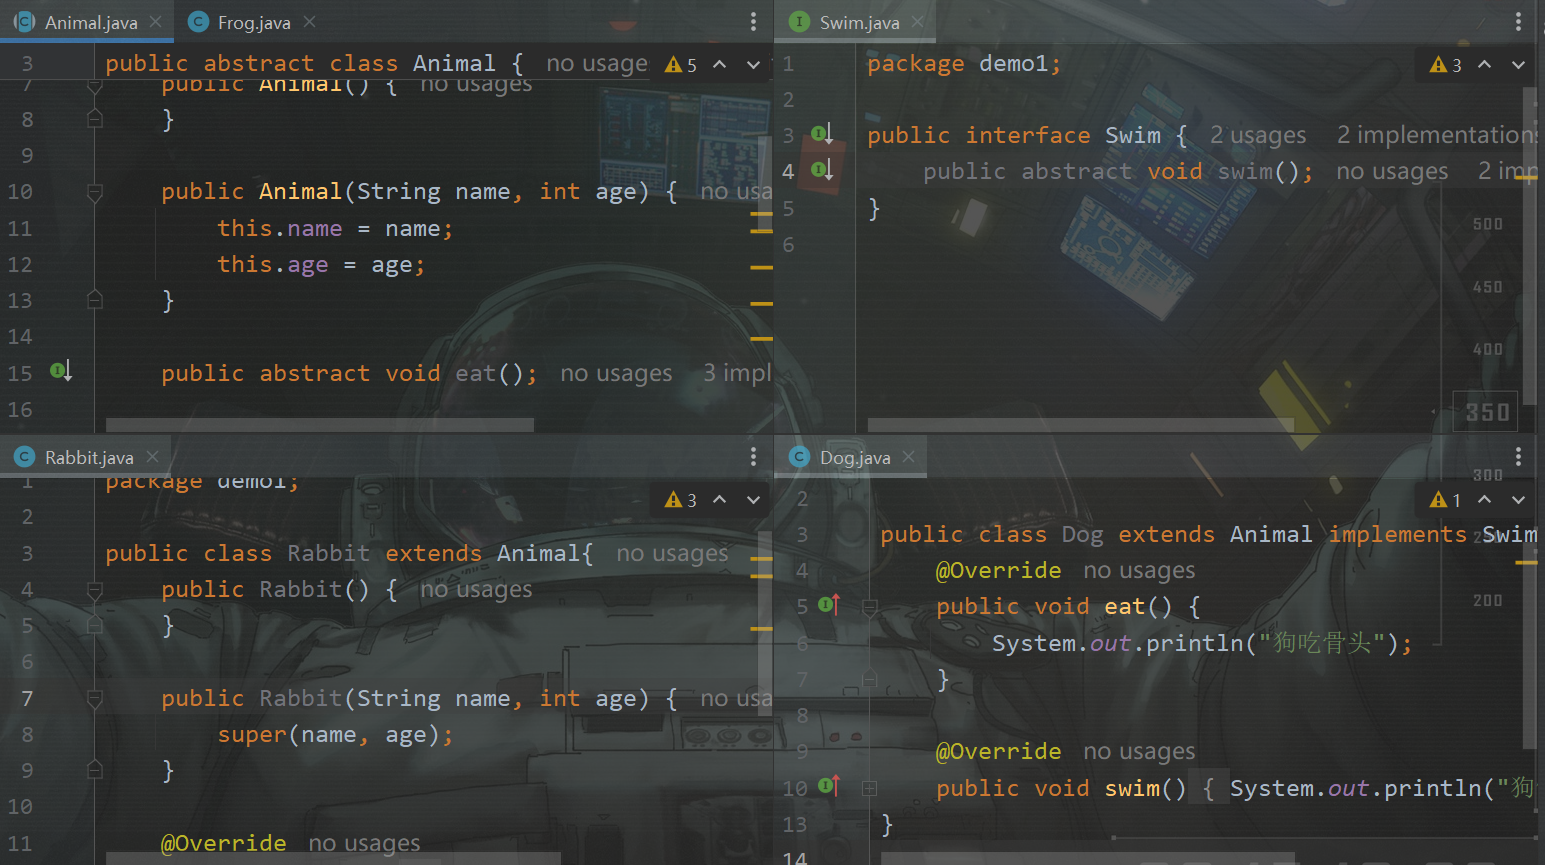The image size is (1545, 865).
Task: Go to previous highlighted error in Animal.java
Action: click(x=720, y=65)
